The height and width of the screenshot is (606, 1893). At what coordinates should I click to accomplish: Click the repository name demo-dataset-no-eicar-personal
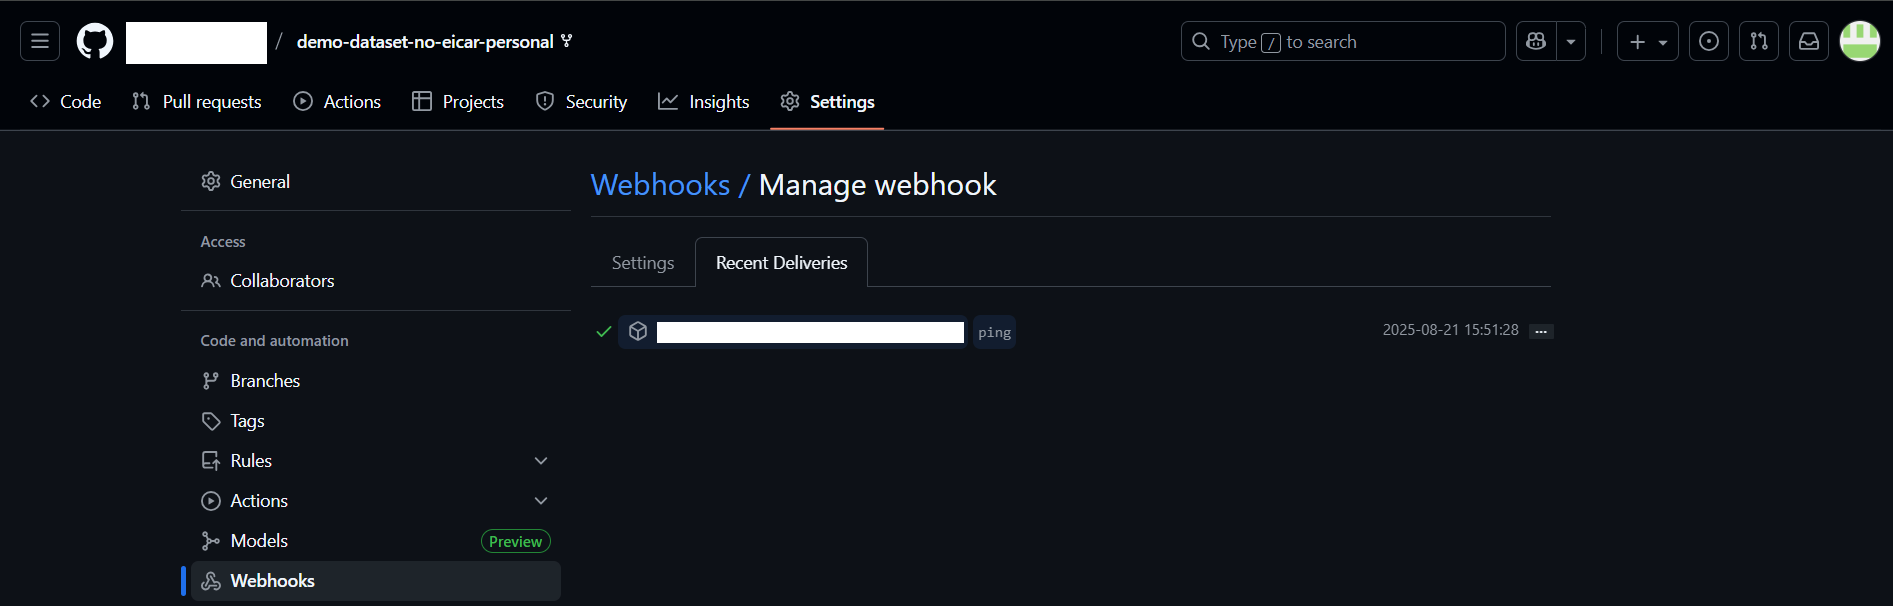pos(425,42)
